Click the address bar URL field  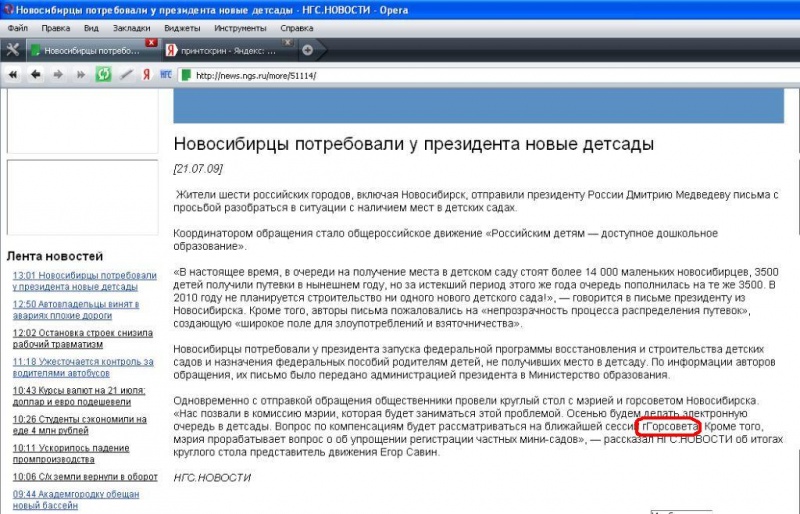click(490, 76)
